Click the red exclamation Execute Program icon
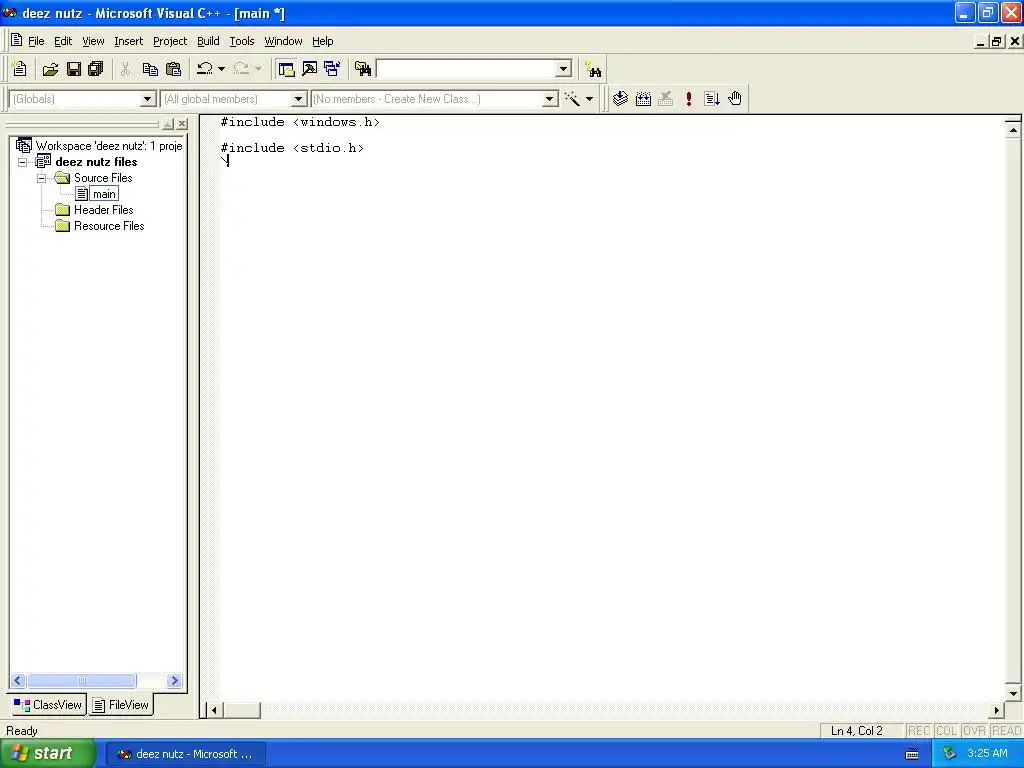 688,99
